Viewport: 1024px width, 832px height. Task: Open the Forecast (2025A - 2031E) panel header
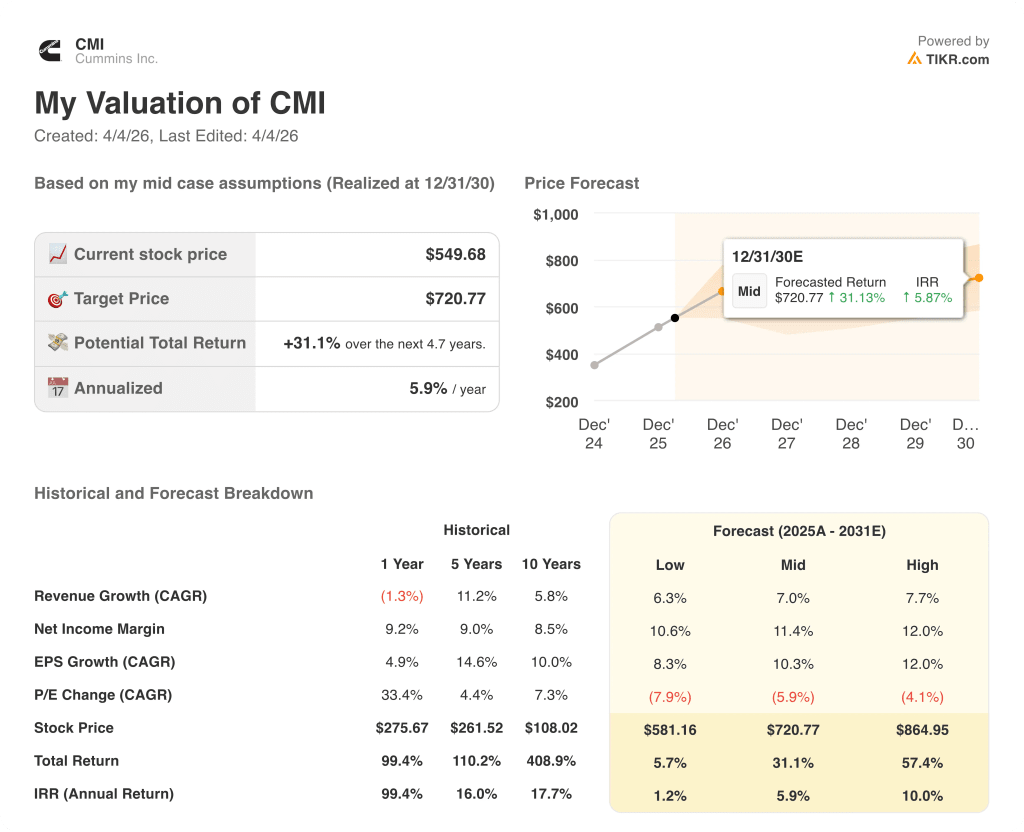(x=798, y=531)
